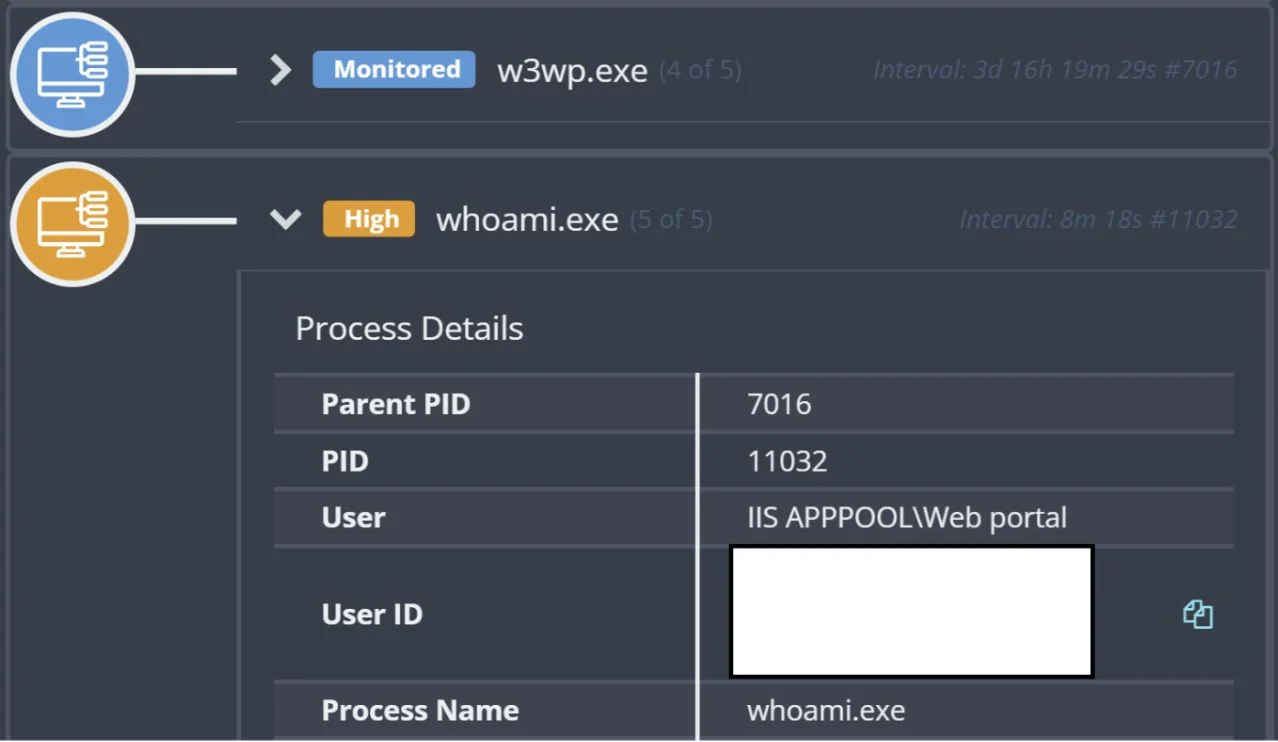Select the whoami.exe Process Name row
The image size is (1278, 742).
tap(828, 710)
